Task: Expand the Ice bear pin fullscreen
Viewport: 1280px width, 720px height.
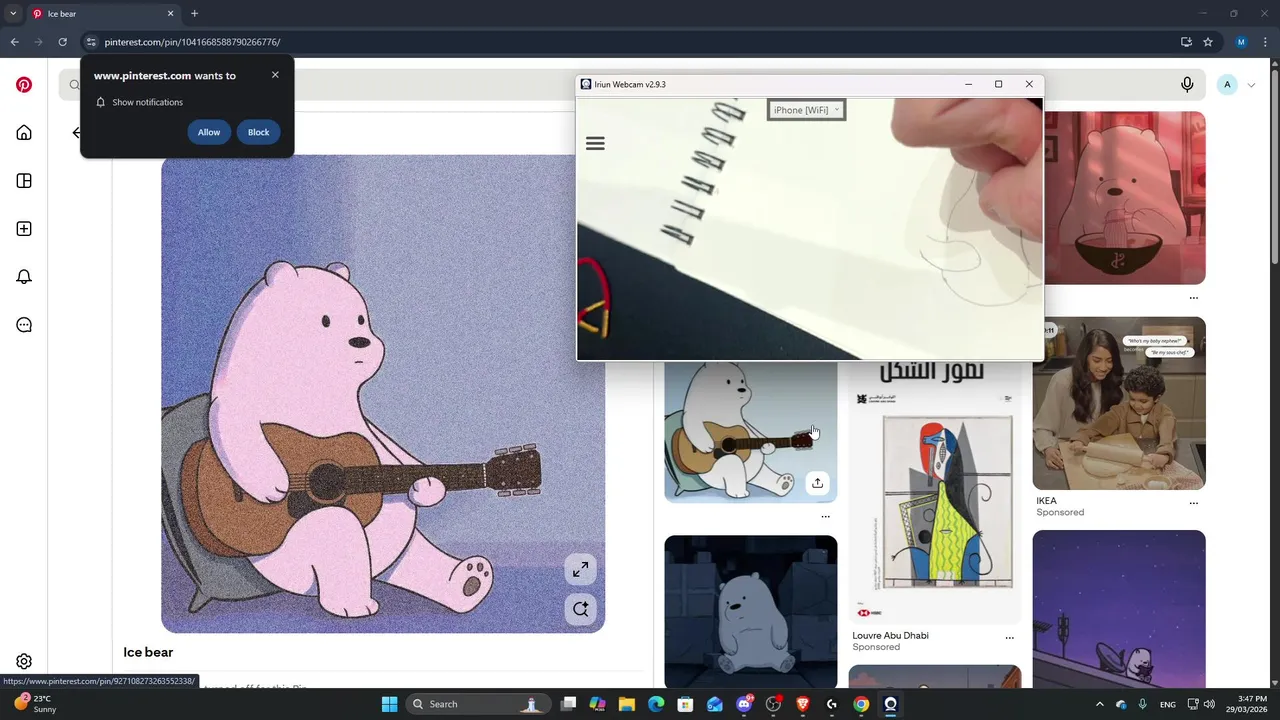Action: click(581, 569)
